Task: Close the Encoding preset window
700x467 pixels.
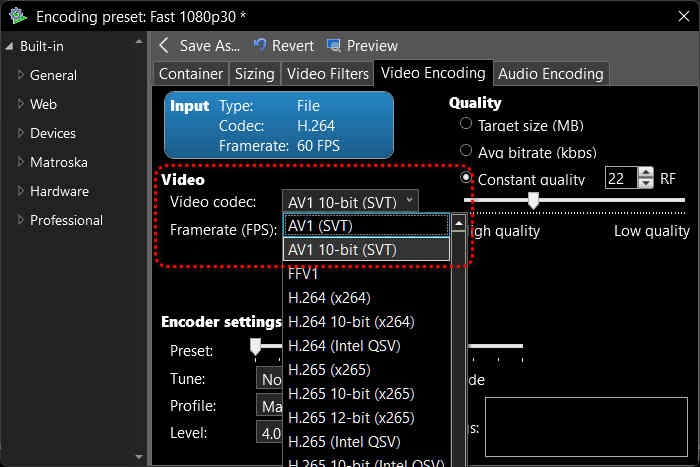Action: click(683, 17)
